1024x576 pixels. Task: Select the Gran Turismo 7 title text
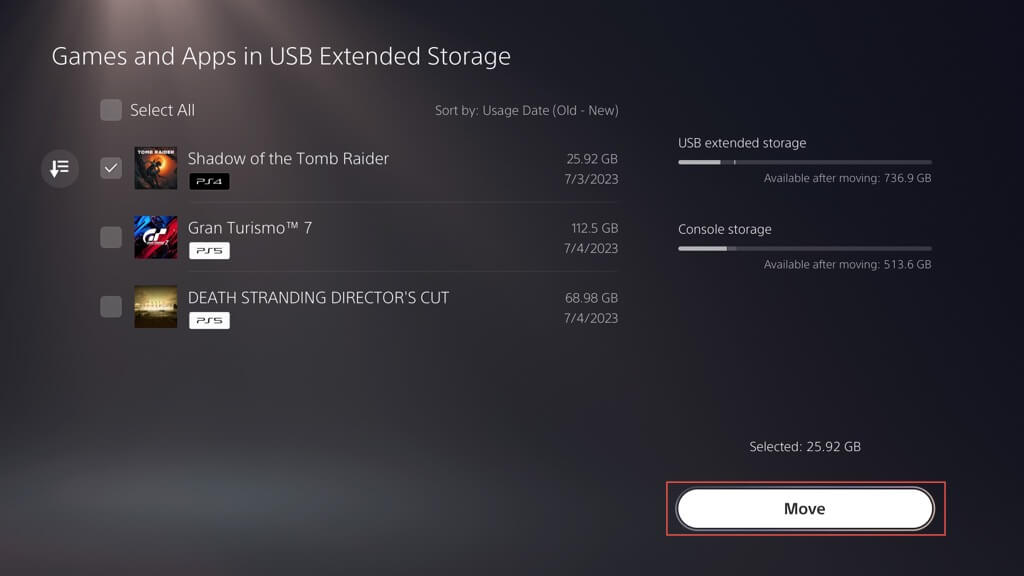(x=250, y=228)
